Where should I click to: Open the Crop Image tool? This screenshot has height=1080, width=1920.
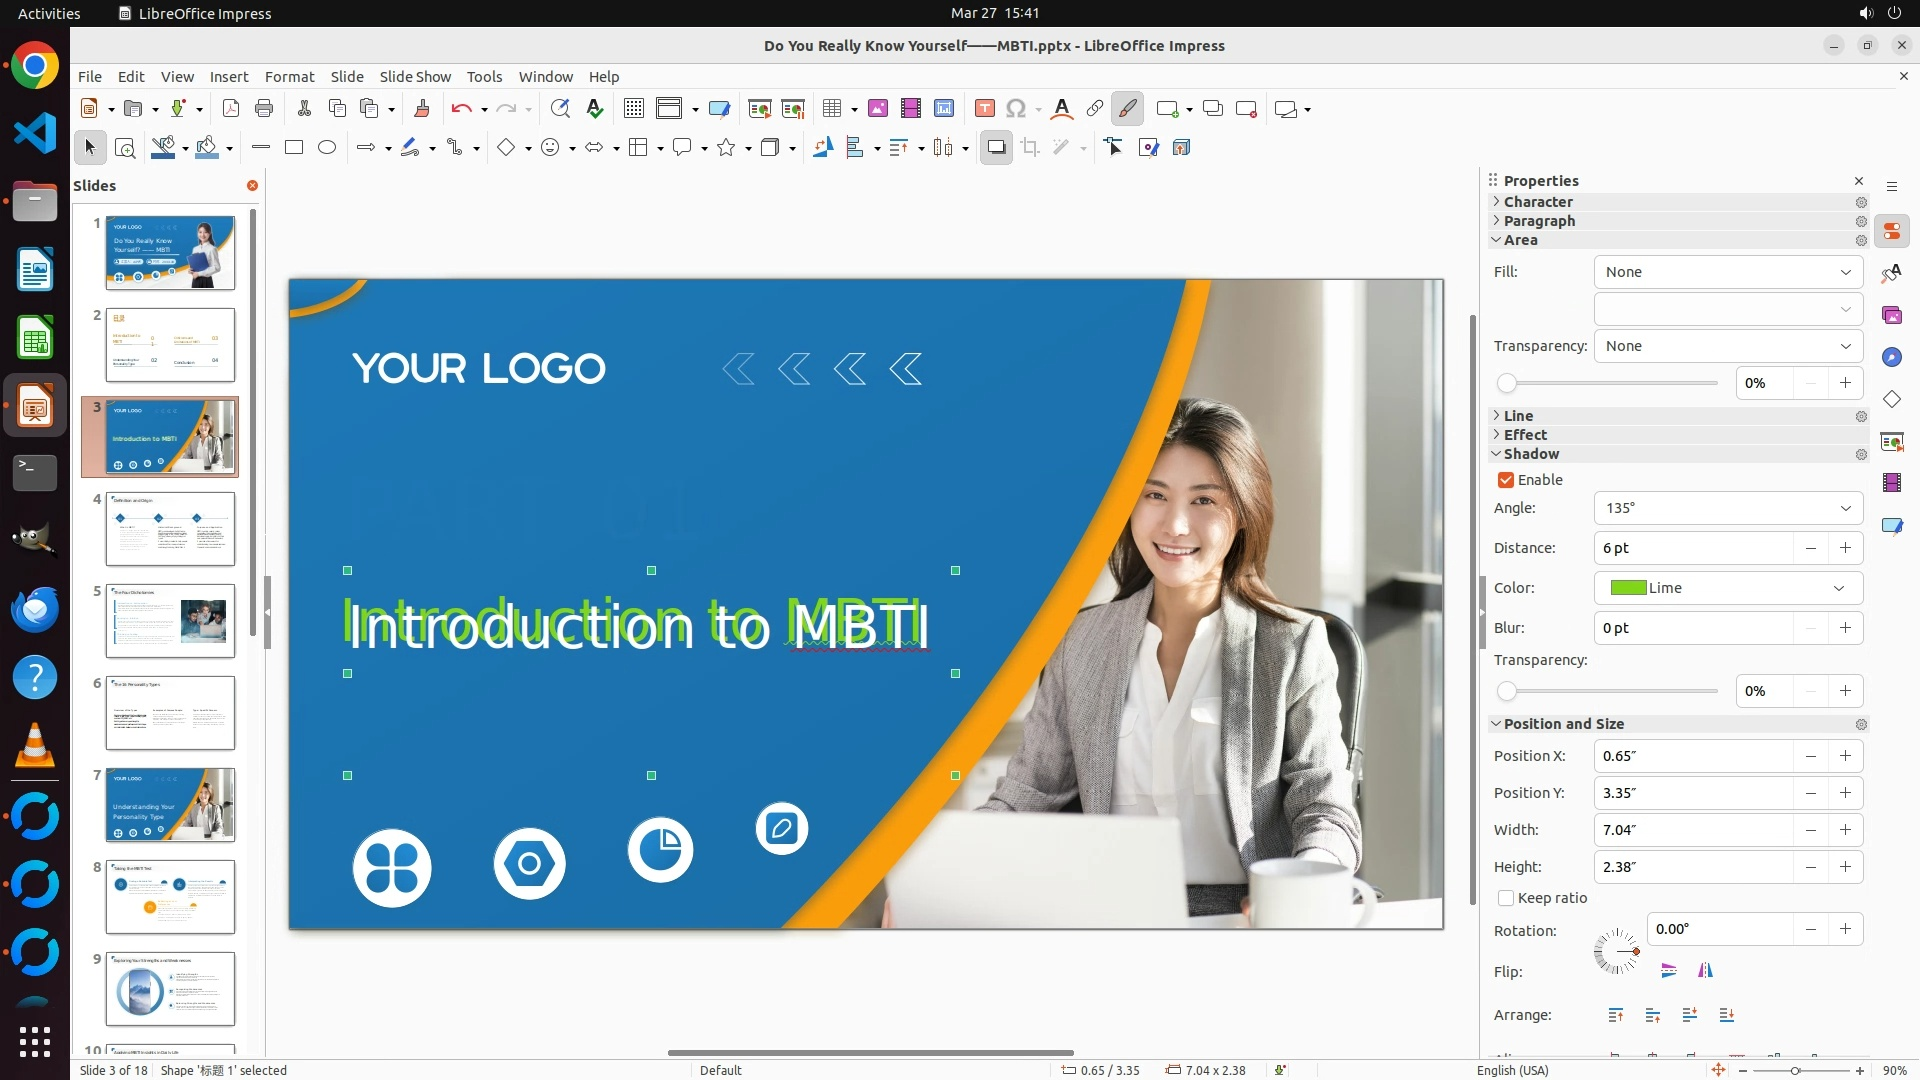click(1030, 148)
